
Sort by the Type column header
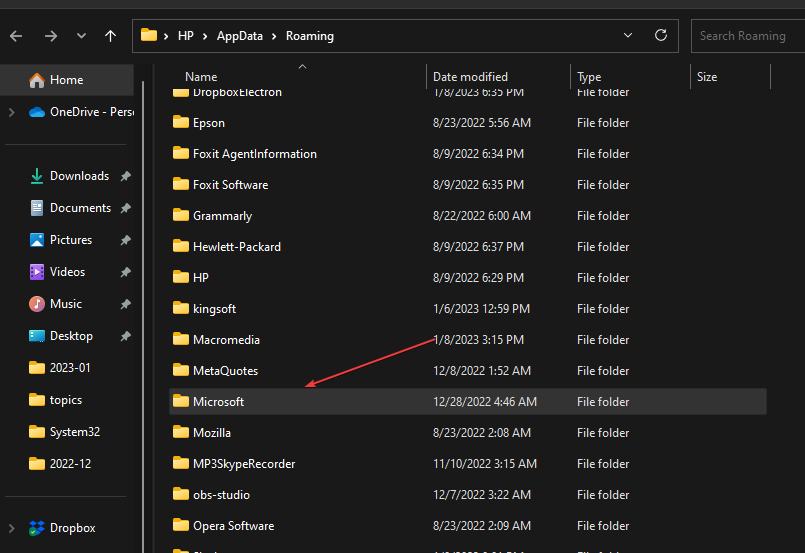tap(589, 77)
